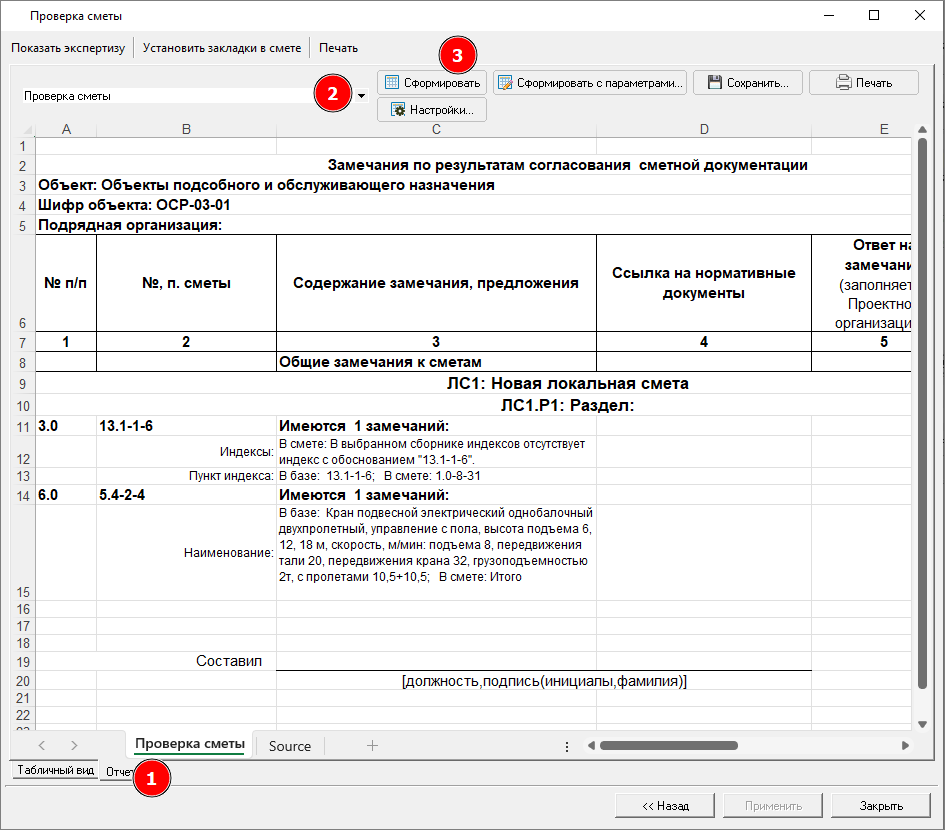Click the Печать printer button
The height and width of the screenshot is (830, 945).
(863, 83)
